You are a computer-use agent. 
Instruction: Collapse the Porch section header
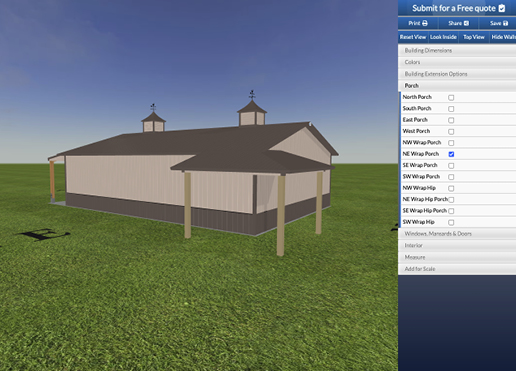pyautogui.click(x=457, y=86)
